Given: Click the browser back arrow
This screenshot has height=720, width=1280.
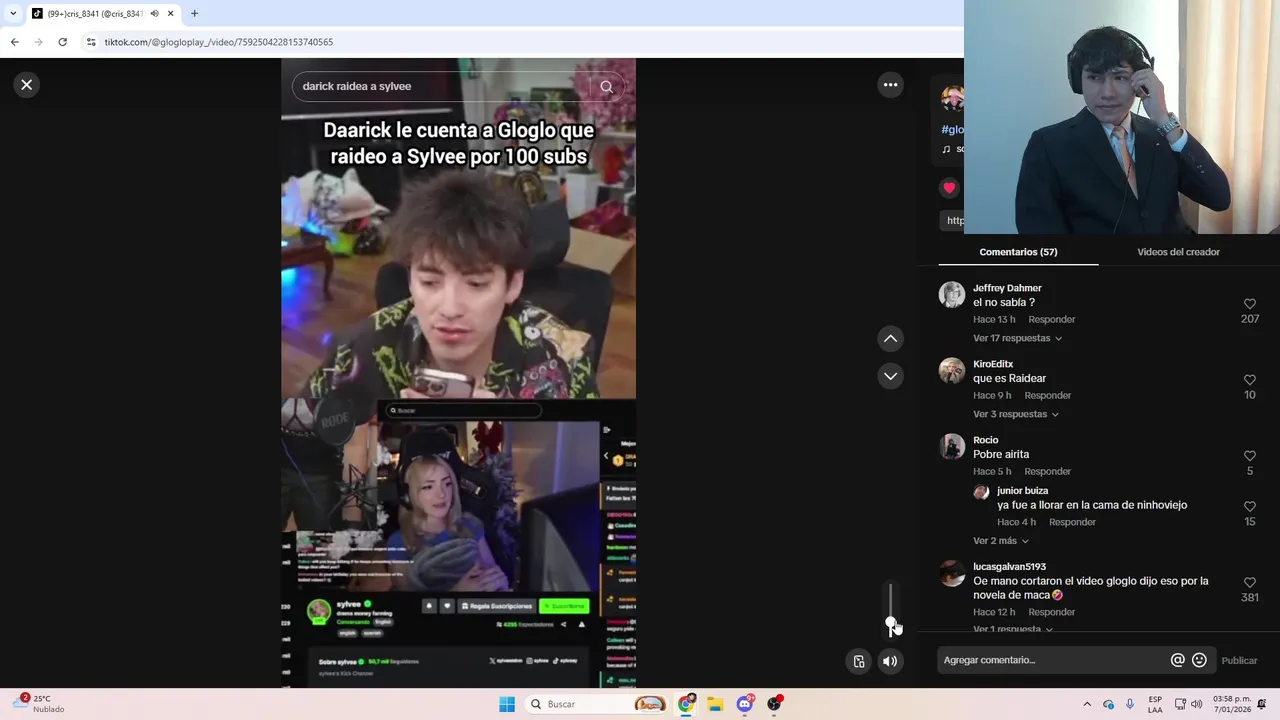Looking at the screenshot, I should (x=14, y=42).
